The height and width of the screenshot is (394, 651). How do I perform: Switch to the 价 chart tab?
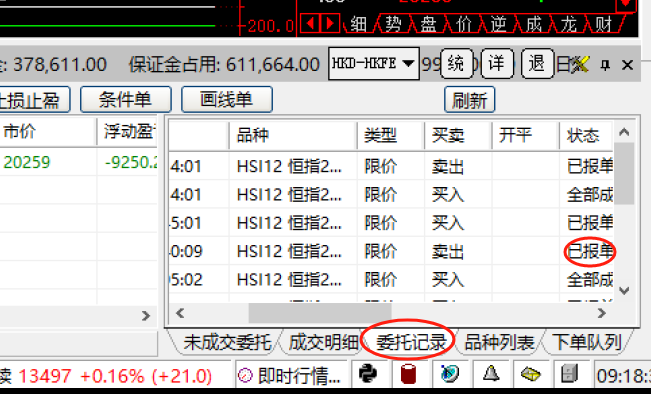463,24
